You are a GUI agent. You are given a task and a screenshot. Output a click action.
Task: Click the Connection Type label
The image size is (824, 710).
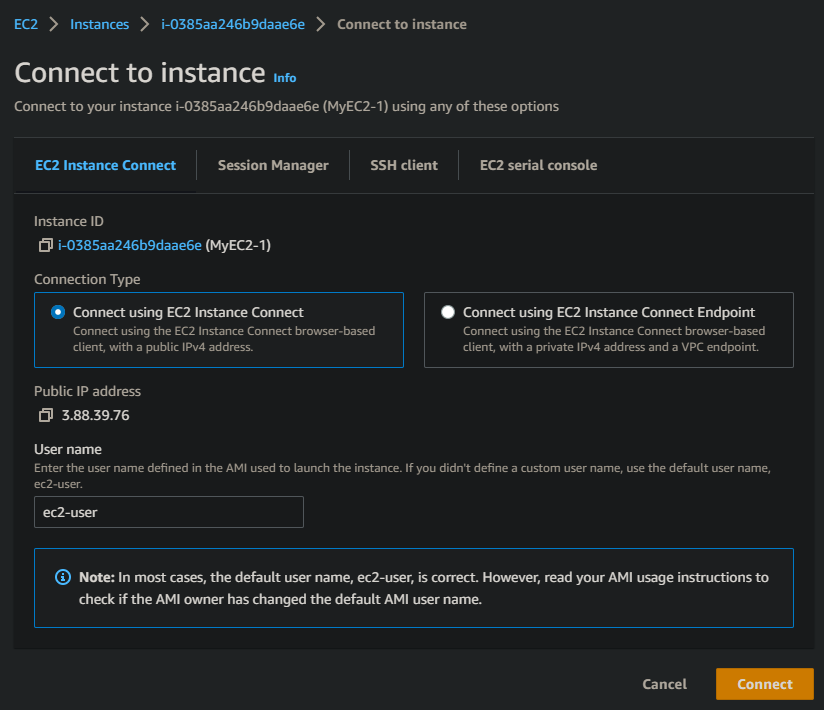[x=87, y=279]
